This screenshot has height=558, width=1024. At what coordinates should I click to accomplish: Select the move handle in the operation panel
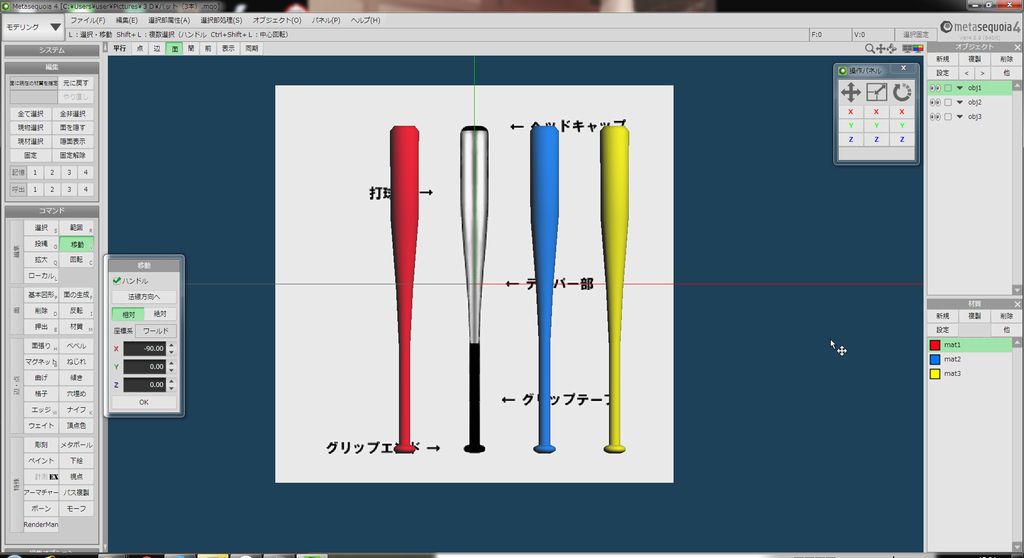coord(850,92)
